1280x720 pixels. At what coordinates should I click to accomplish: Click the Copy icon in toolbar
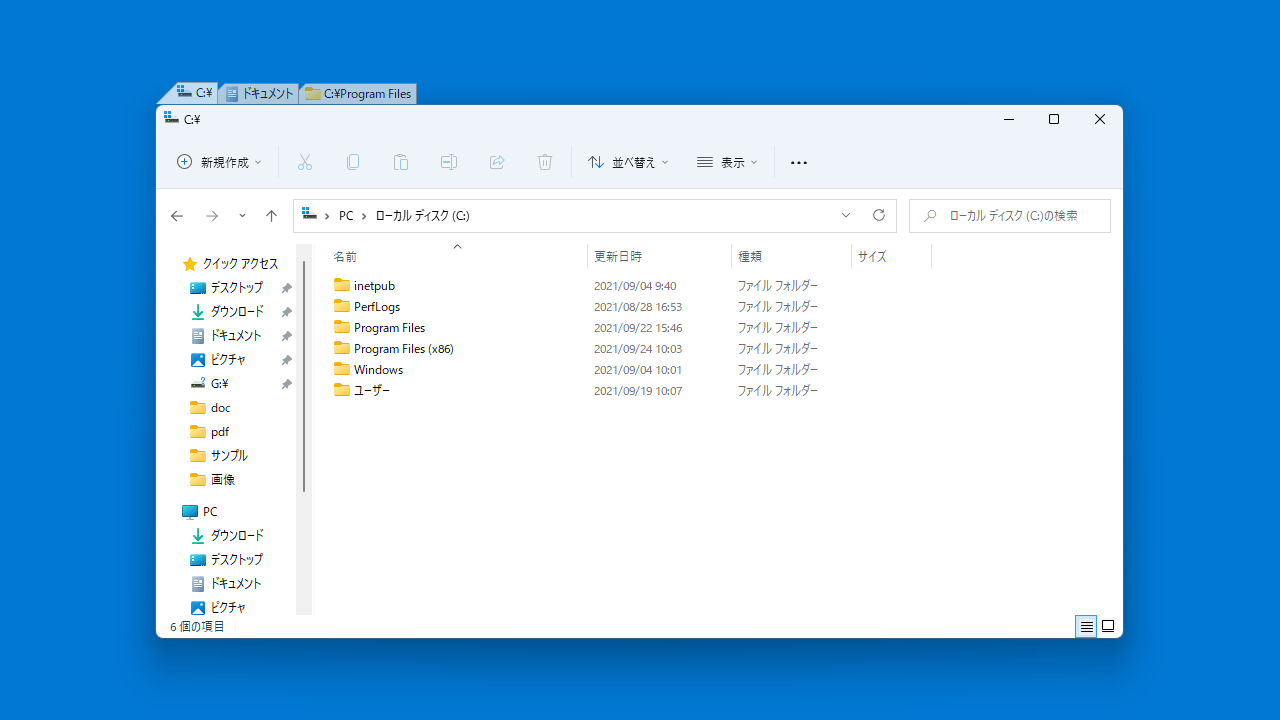[353, 162]
